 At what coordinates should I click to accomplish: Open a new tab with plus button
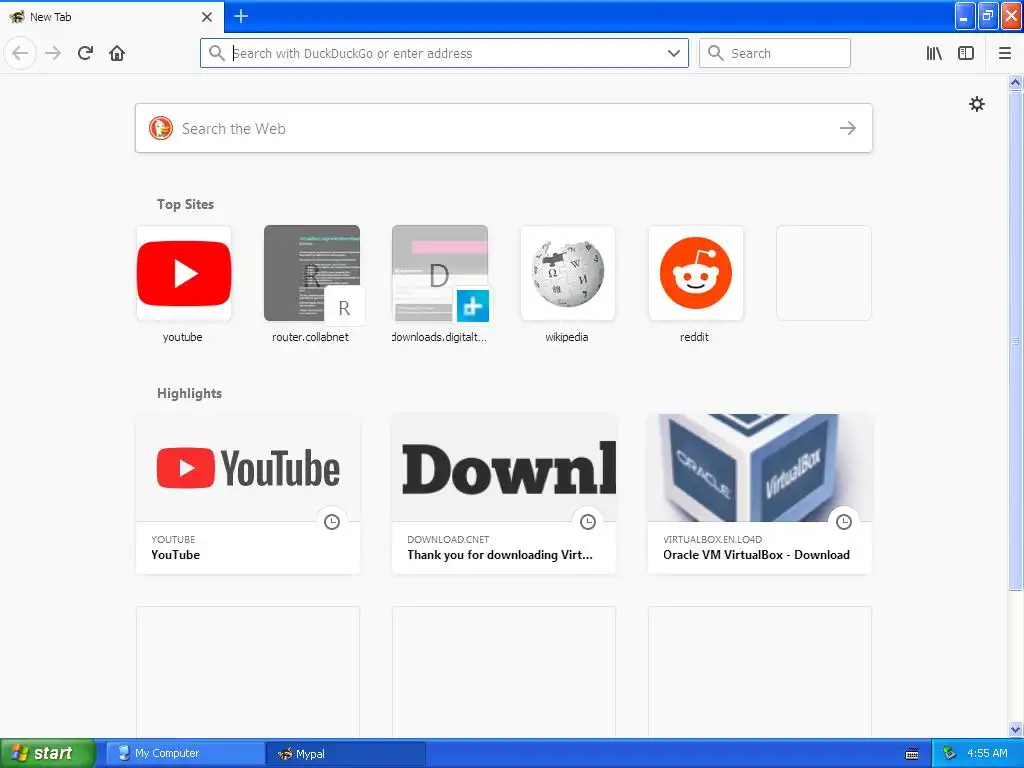[x=240, y=16]
